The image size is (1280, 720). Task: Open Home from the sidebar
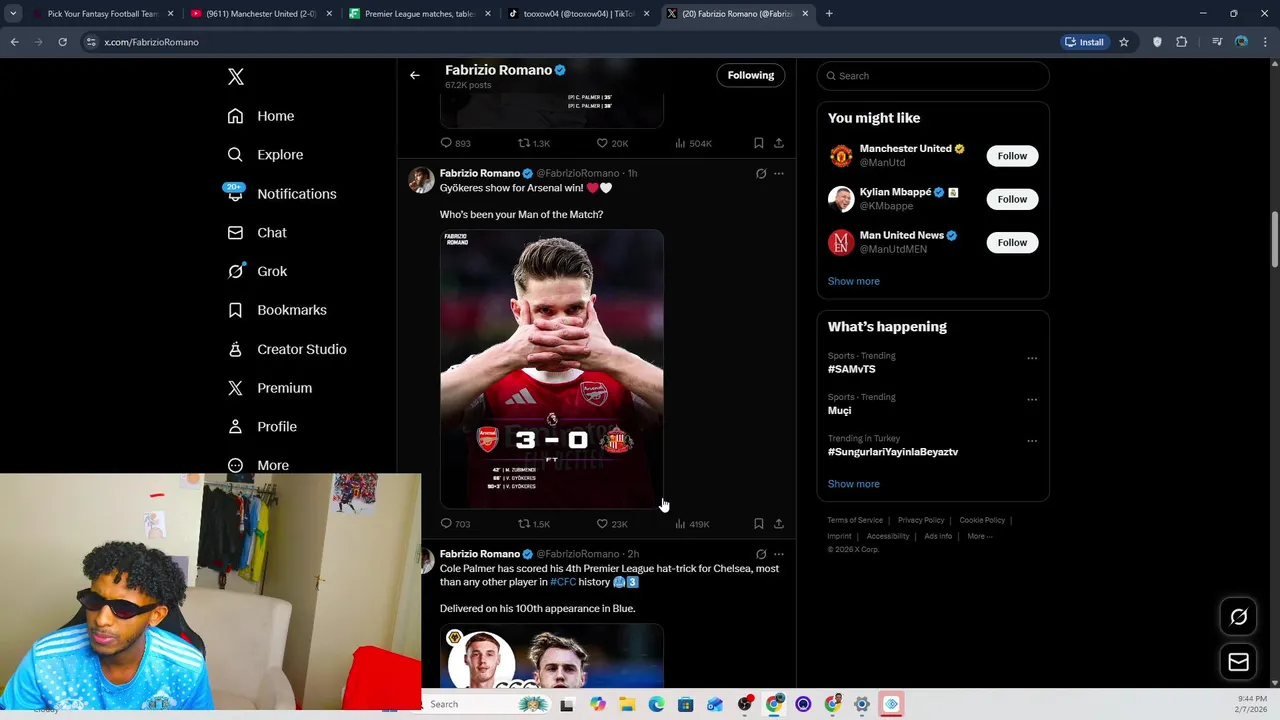(260, 116)
